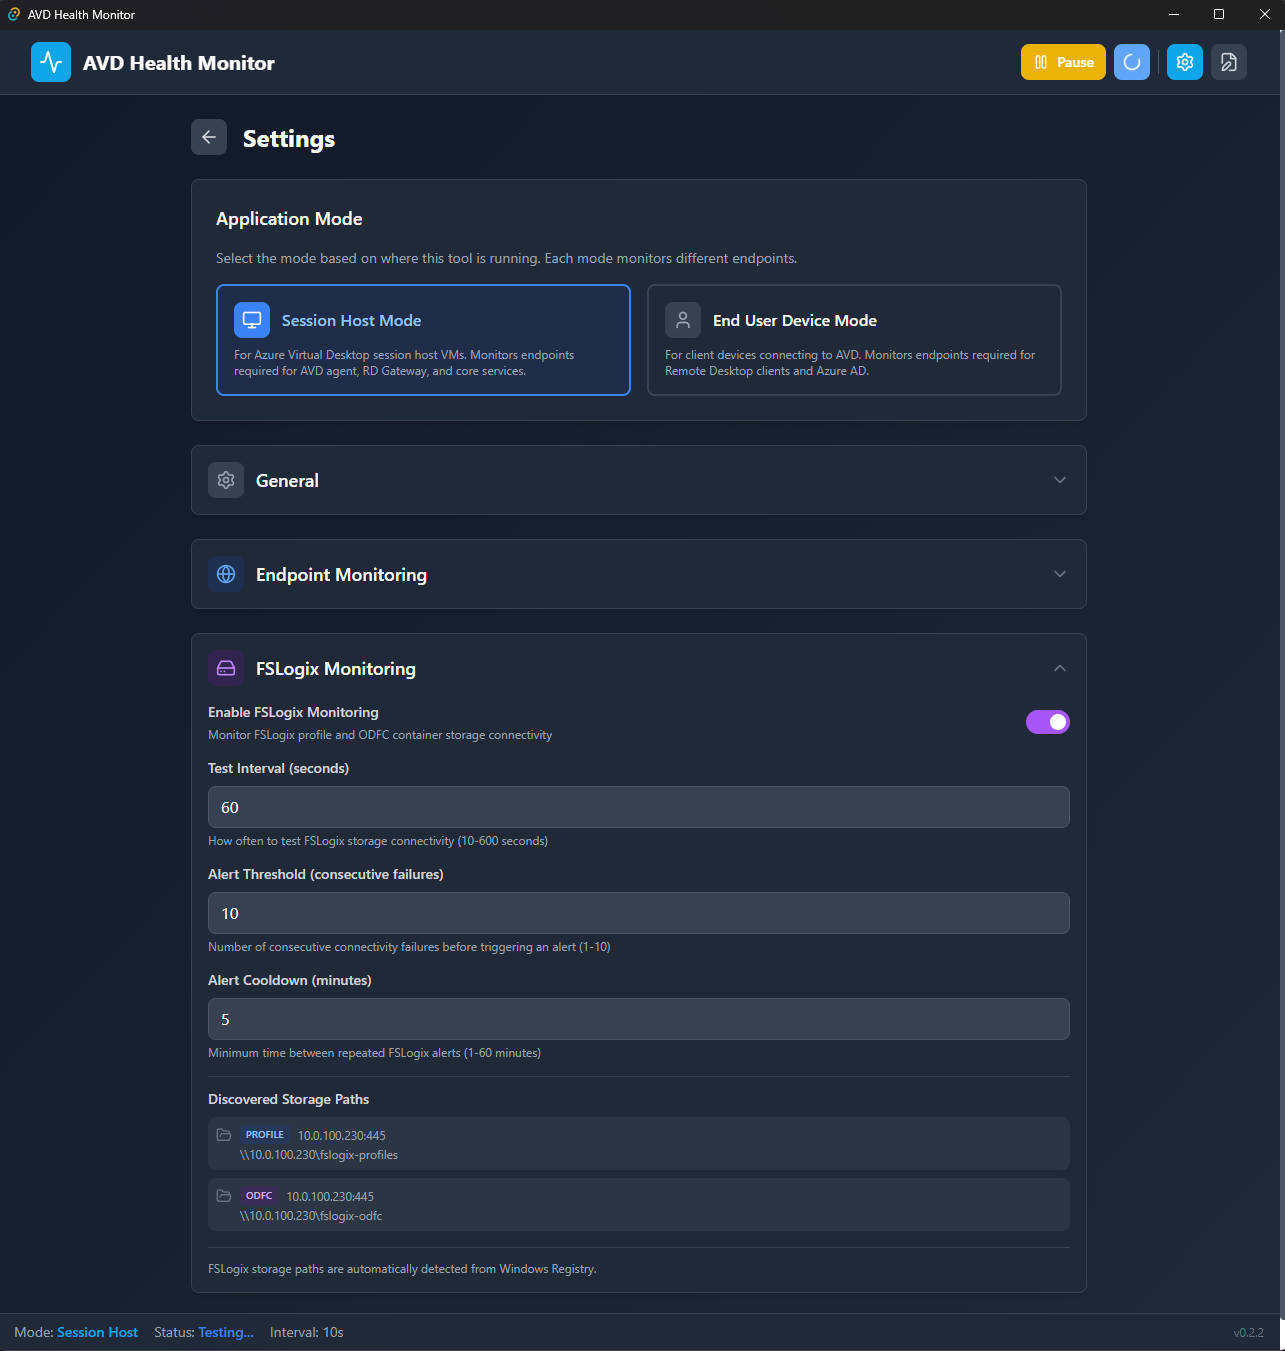The width and height of the screenshot is (1285, 1351).
Task: Click the folder icon next to the PROFILE path
Action: [x=224, y=1134]
